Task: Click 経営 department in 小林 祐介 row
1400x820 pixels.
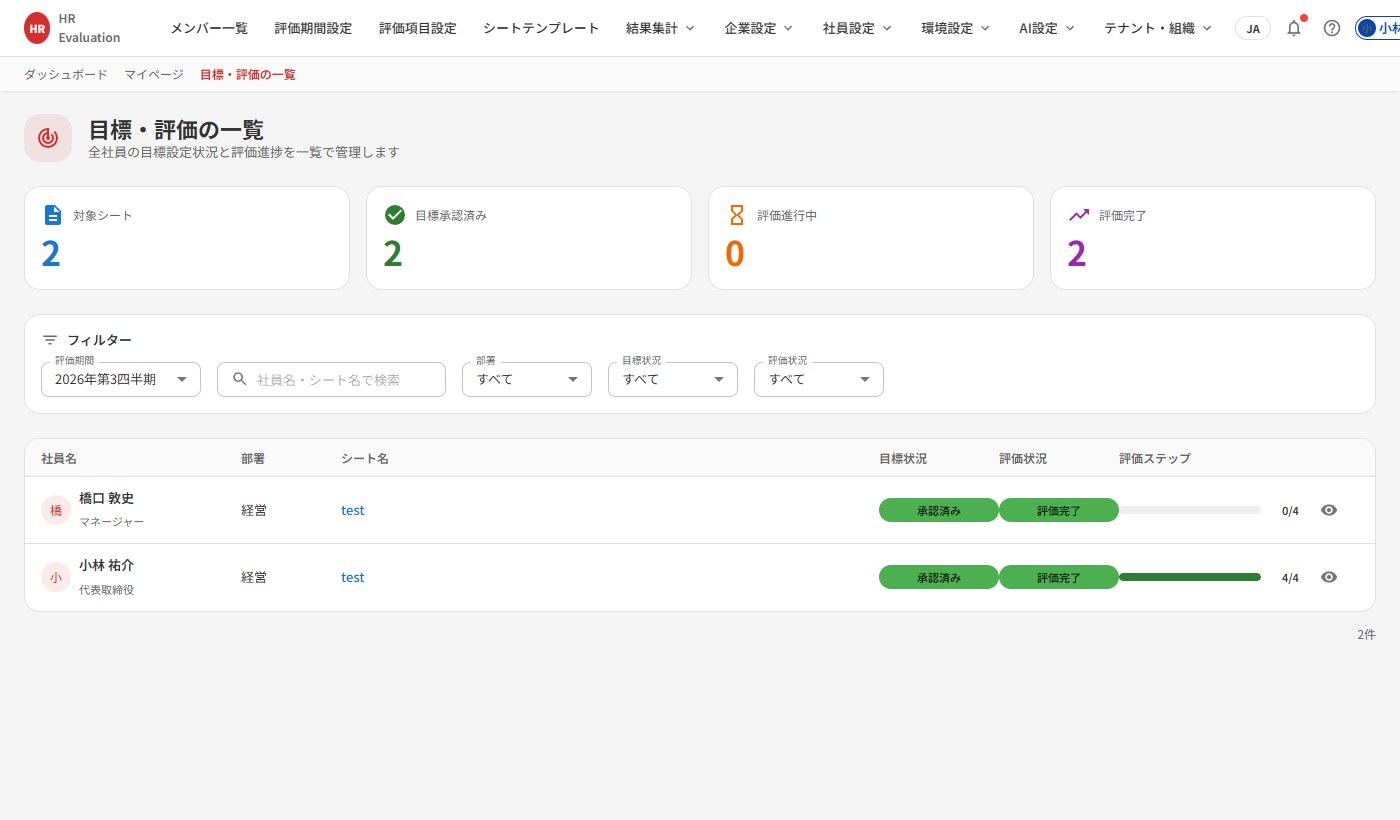Action: coord(254,577)
